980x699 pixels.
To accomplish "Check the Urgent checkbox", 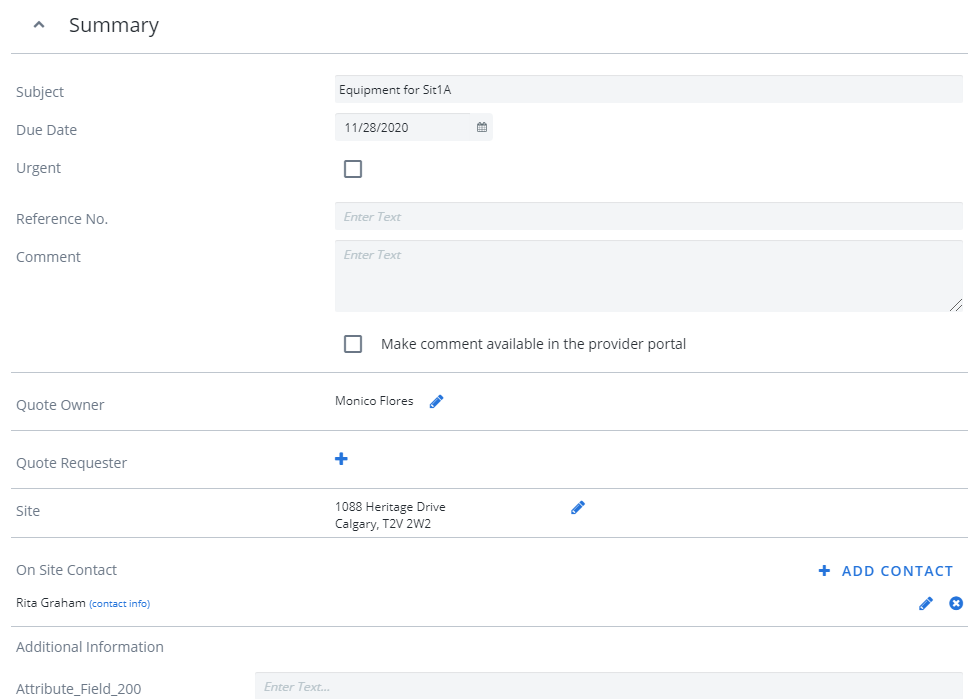I will coord(353,169).
